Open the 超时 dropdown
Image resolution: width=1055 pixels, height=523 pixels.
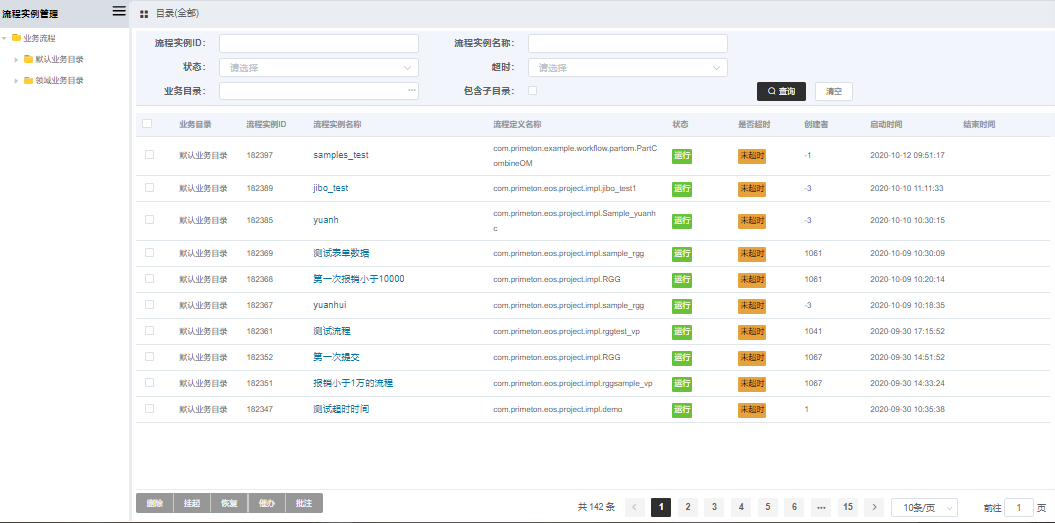coord(627,68)
